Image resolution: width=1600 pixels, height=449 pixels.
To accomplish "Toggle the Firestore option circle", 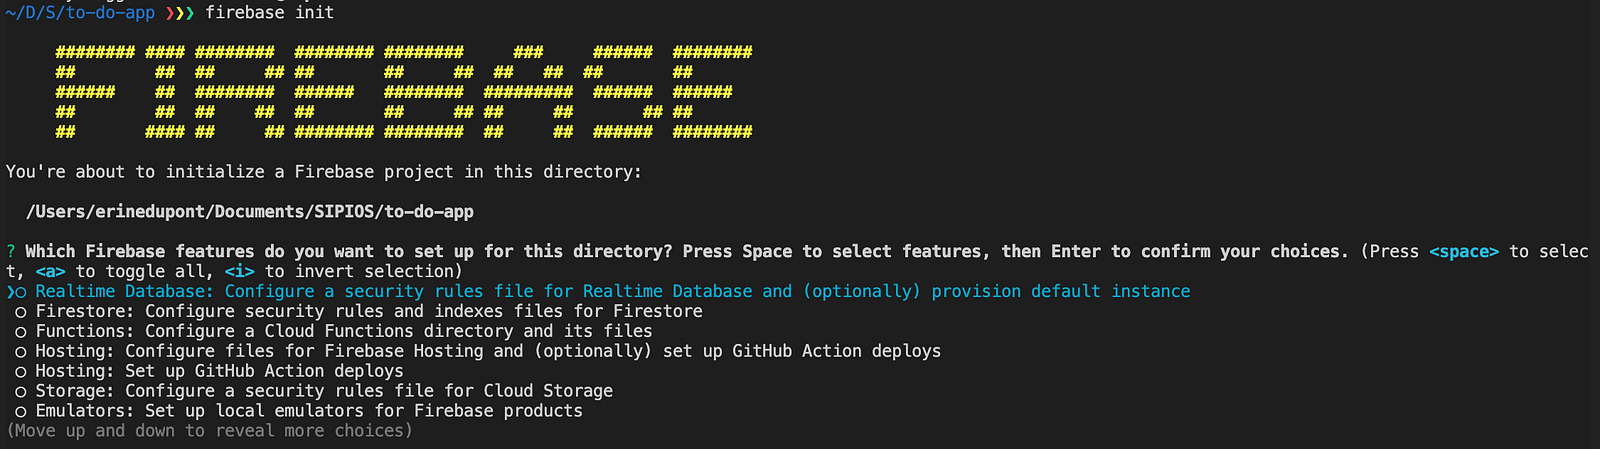I will [x=20, y=312].
